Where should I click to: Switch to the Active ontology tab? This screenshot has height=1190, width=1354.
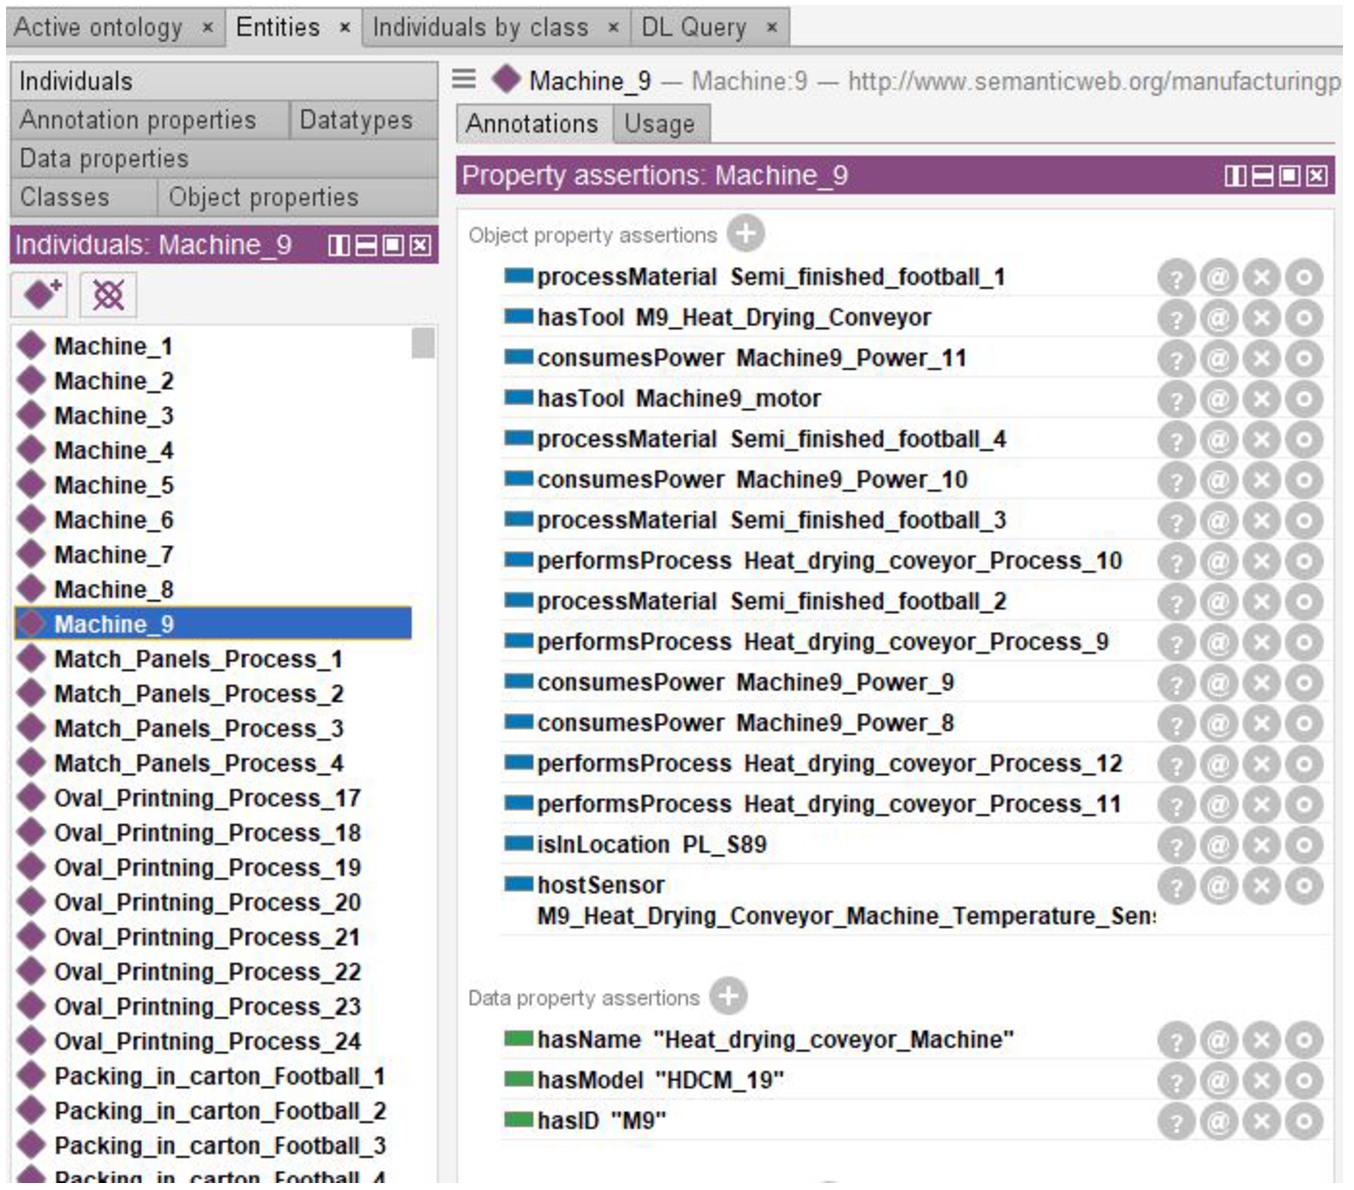pos(98,27)
